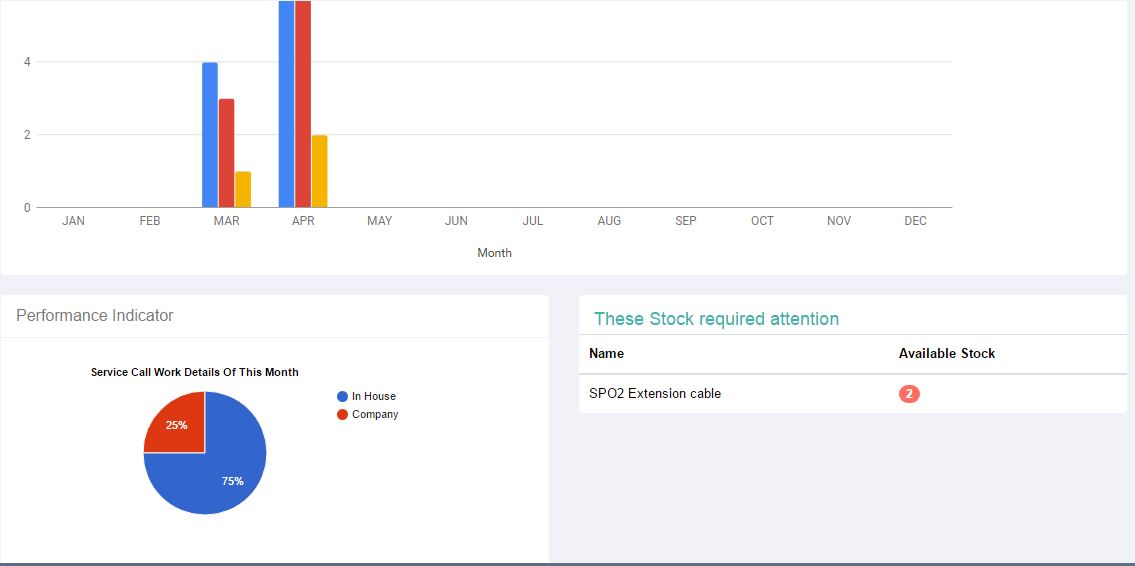Image resolution: width=1135 pixels, height=566 pixels.
Task: Select the blue 75% pie slice
Action: [x=217, y=470]
